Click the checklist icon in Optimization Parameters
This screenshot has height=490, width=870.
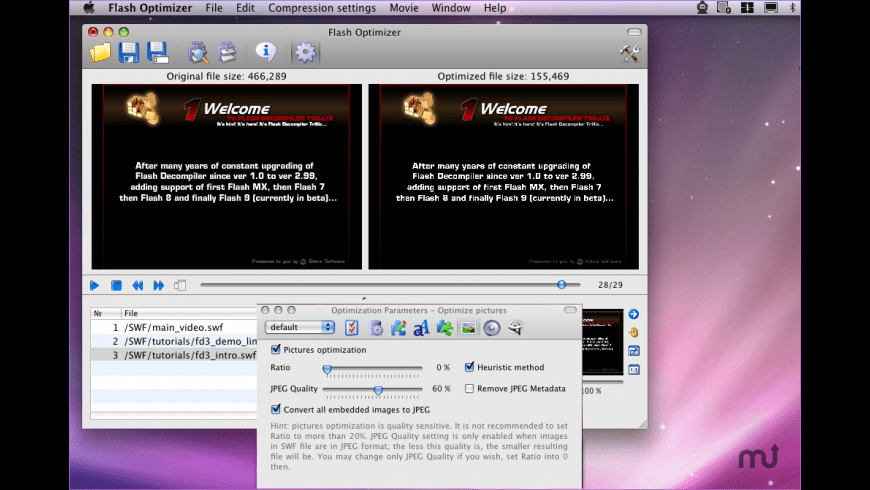pyautogui.click(x=352, y=327)
